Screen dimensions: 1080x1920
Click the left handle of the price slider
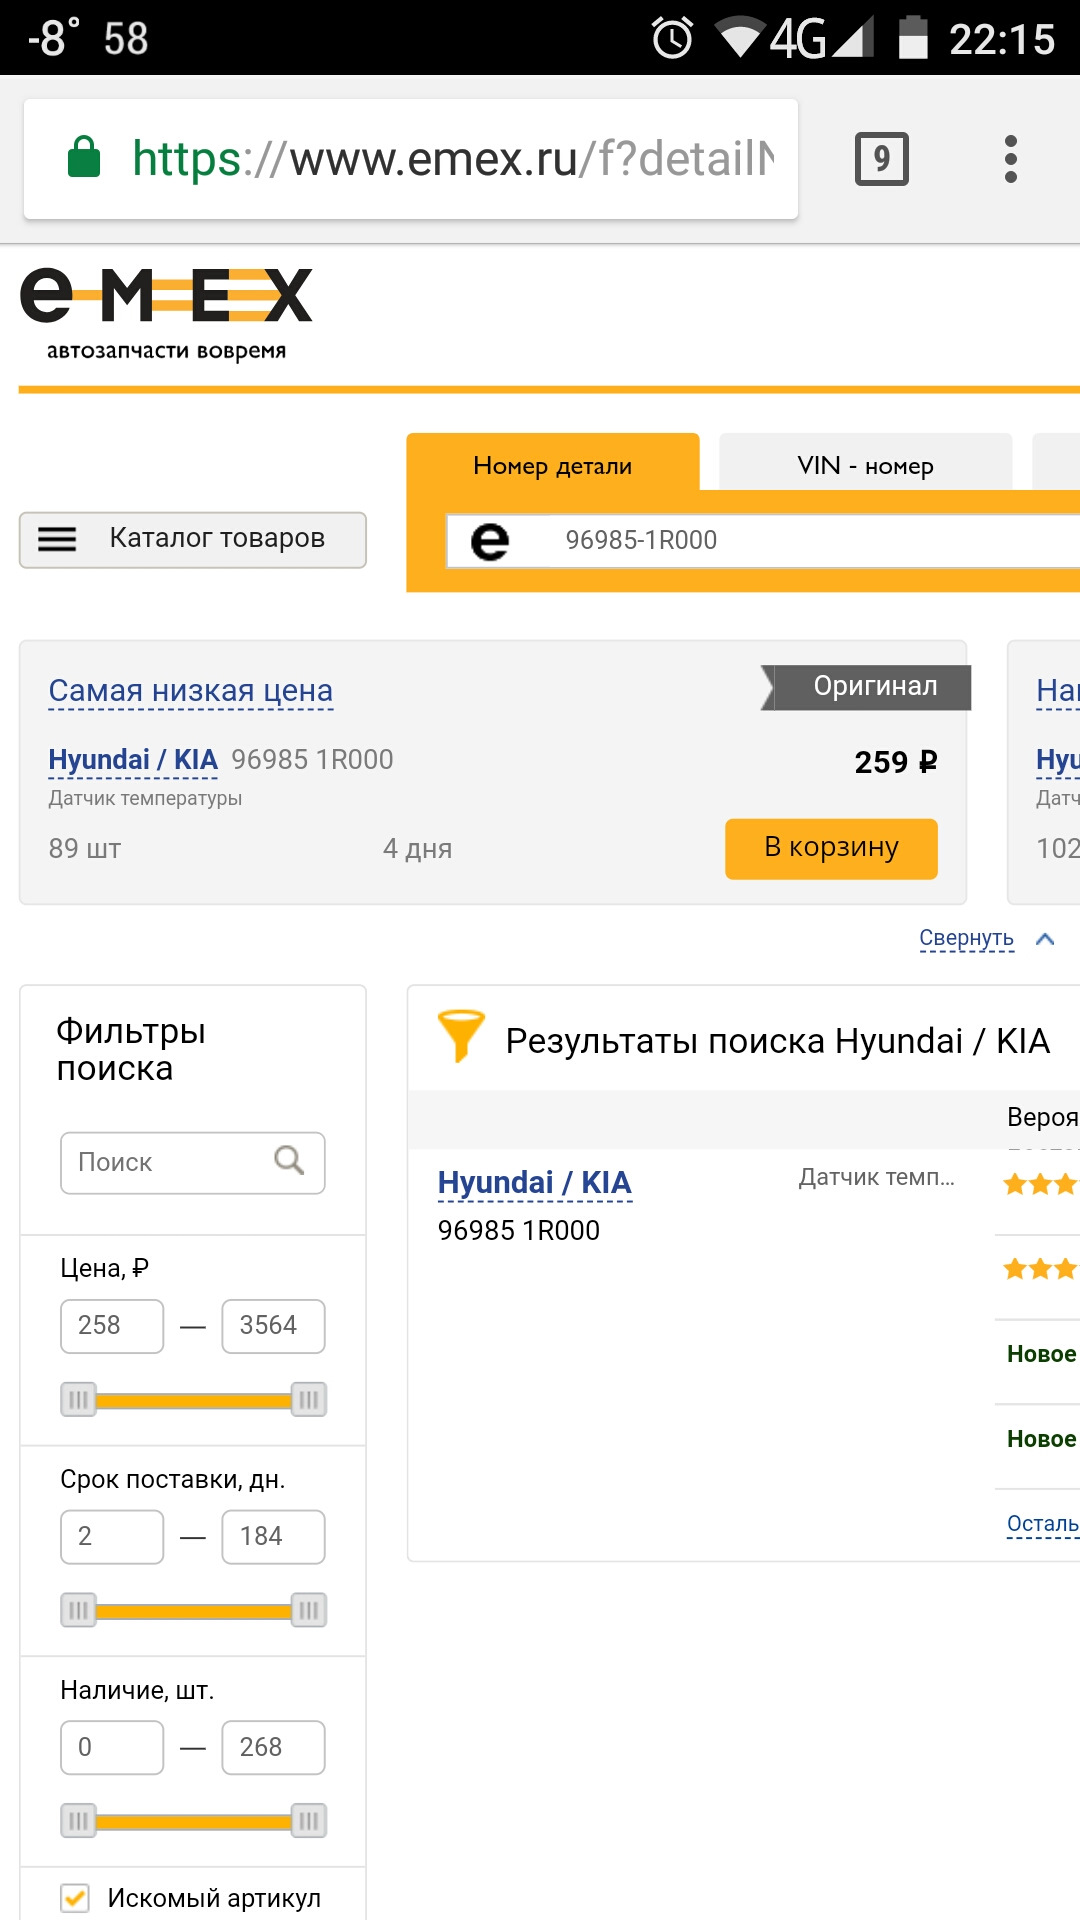(x=78, y=1399)
